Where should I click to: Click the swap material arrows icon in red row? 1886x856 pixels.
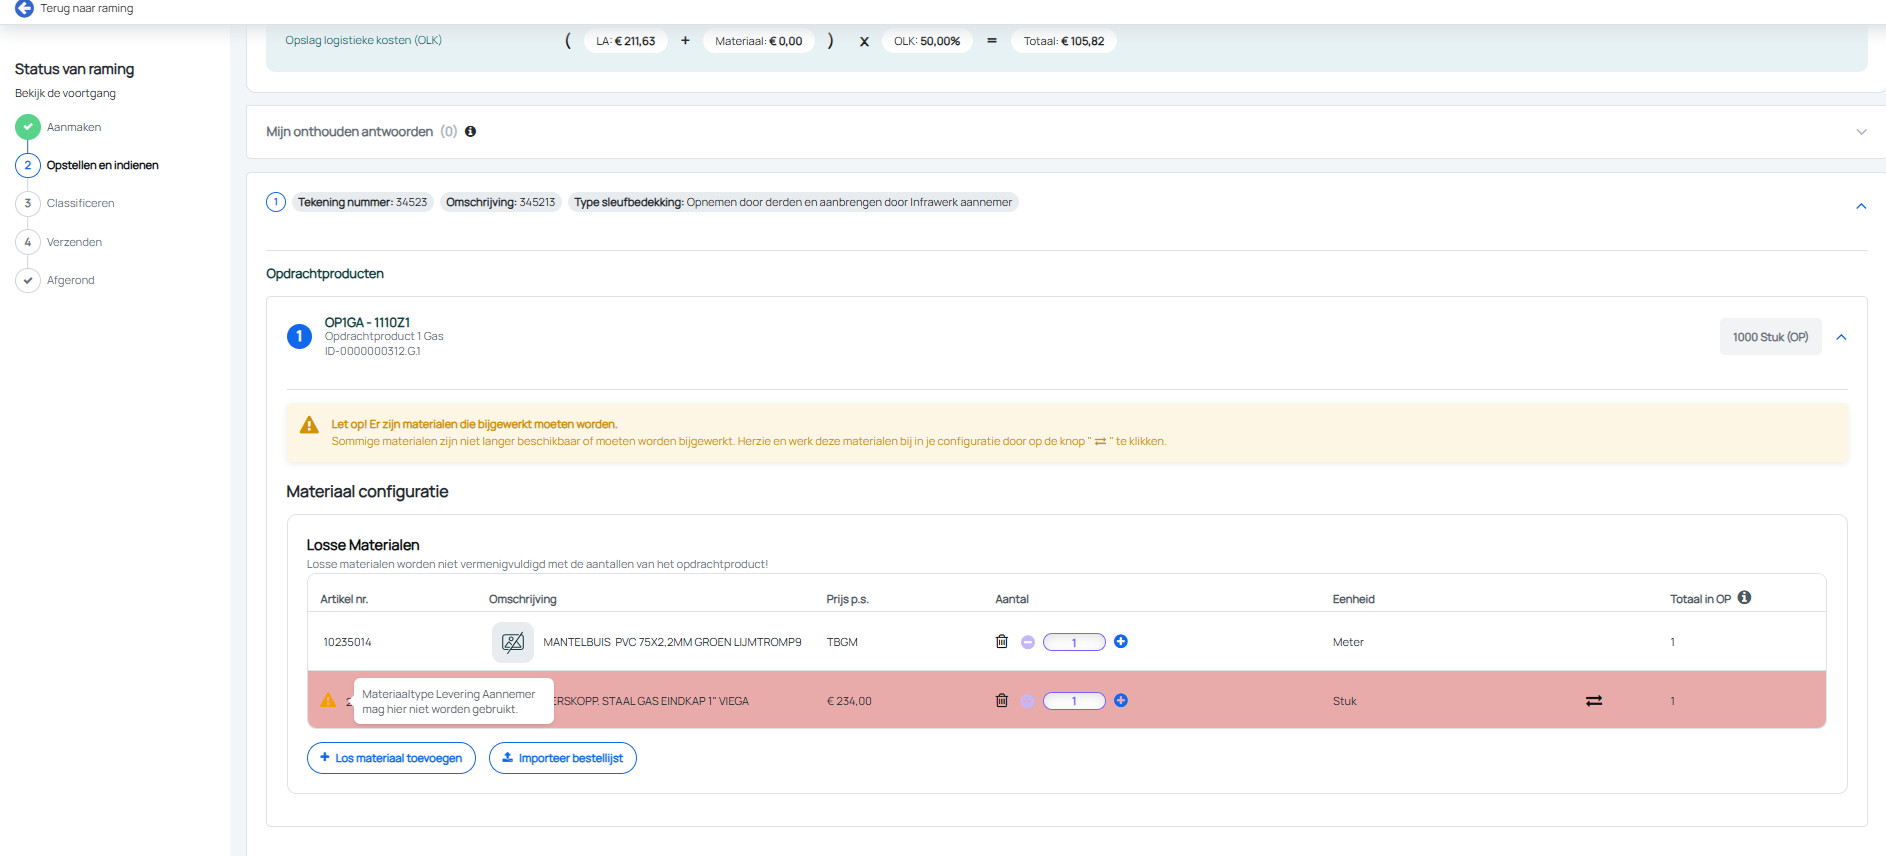pyautogui.click(x=1594, y=701)
